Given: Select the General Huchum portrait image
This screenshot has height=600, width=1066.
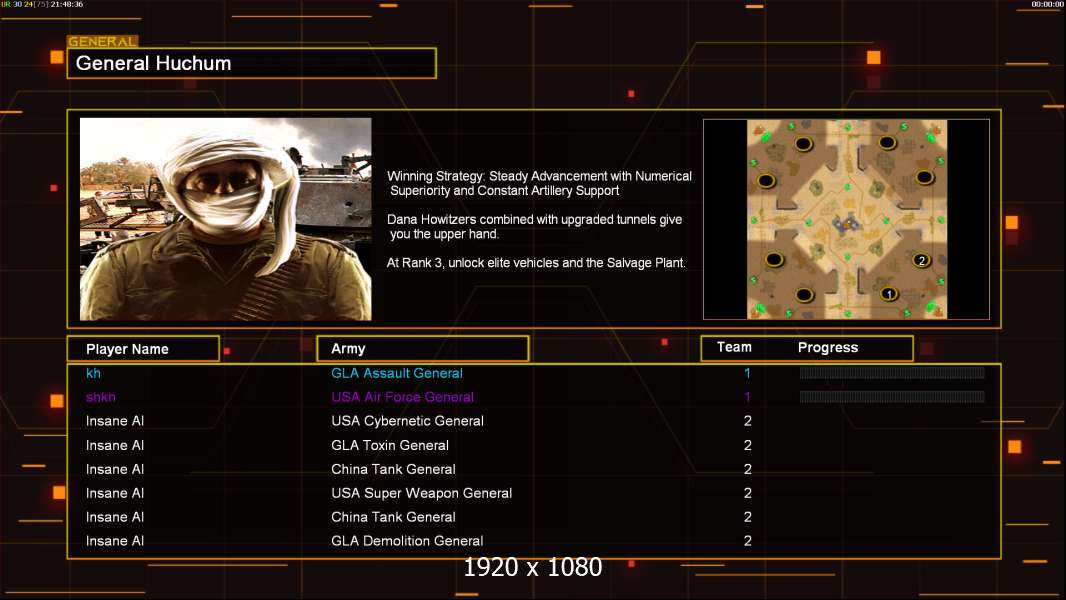Looking at the screenshot, I should 226,219.
